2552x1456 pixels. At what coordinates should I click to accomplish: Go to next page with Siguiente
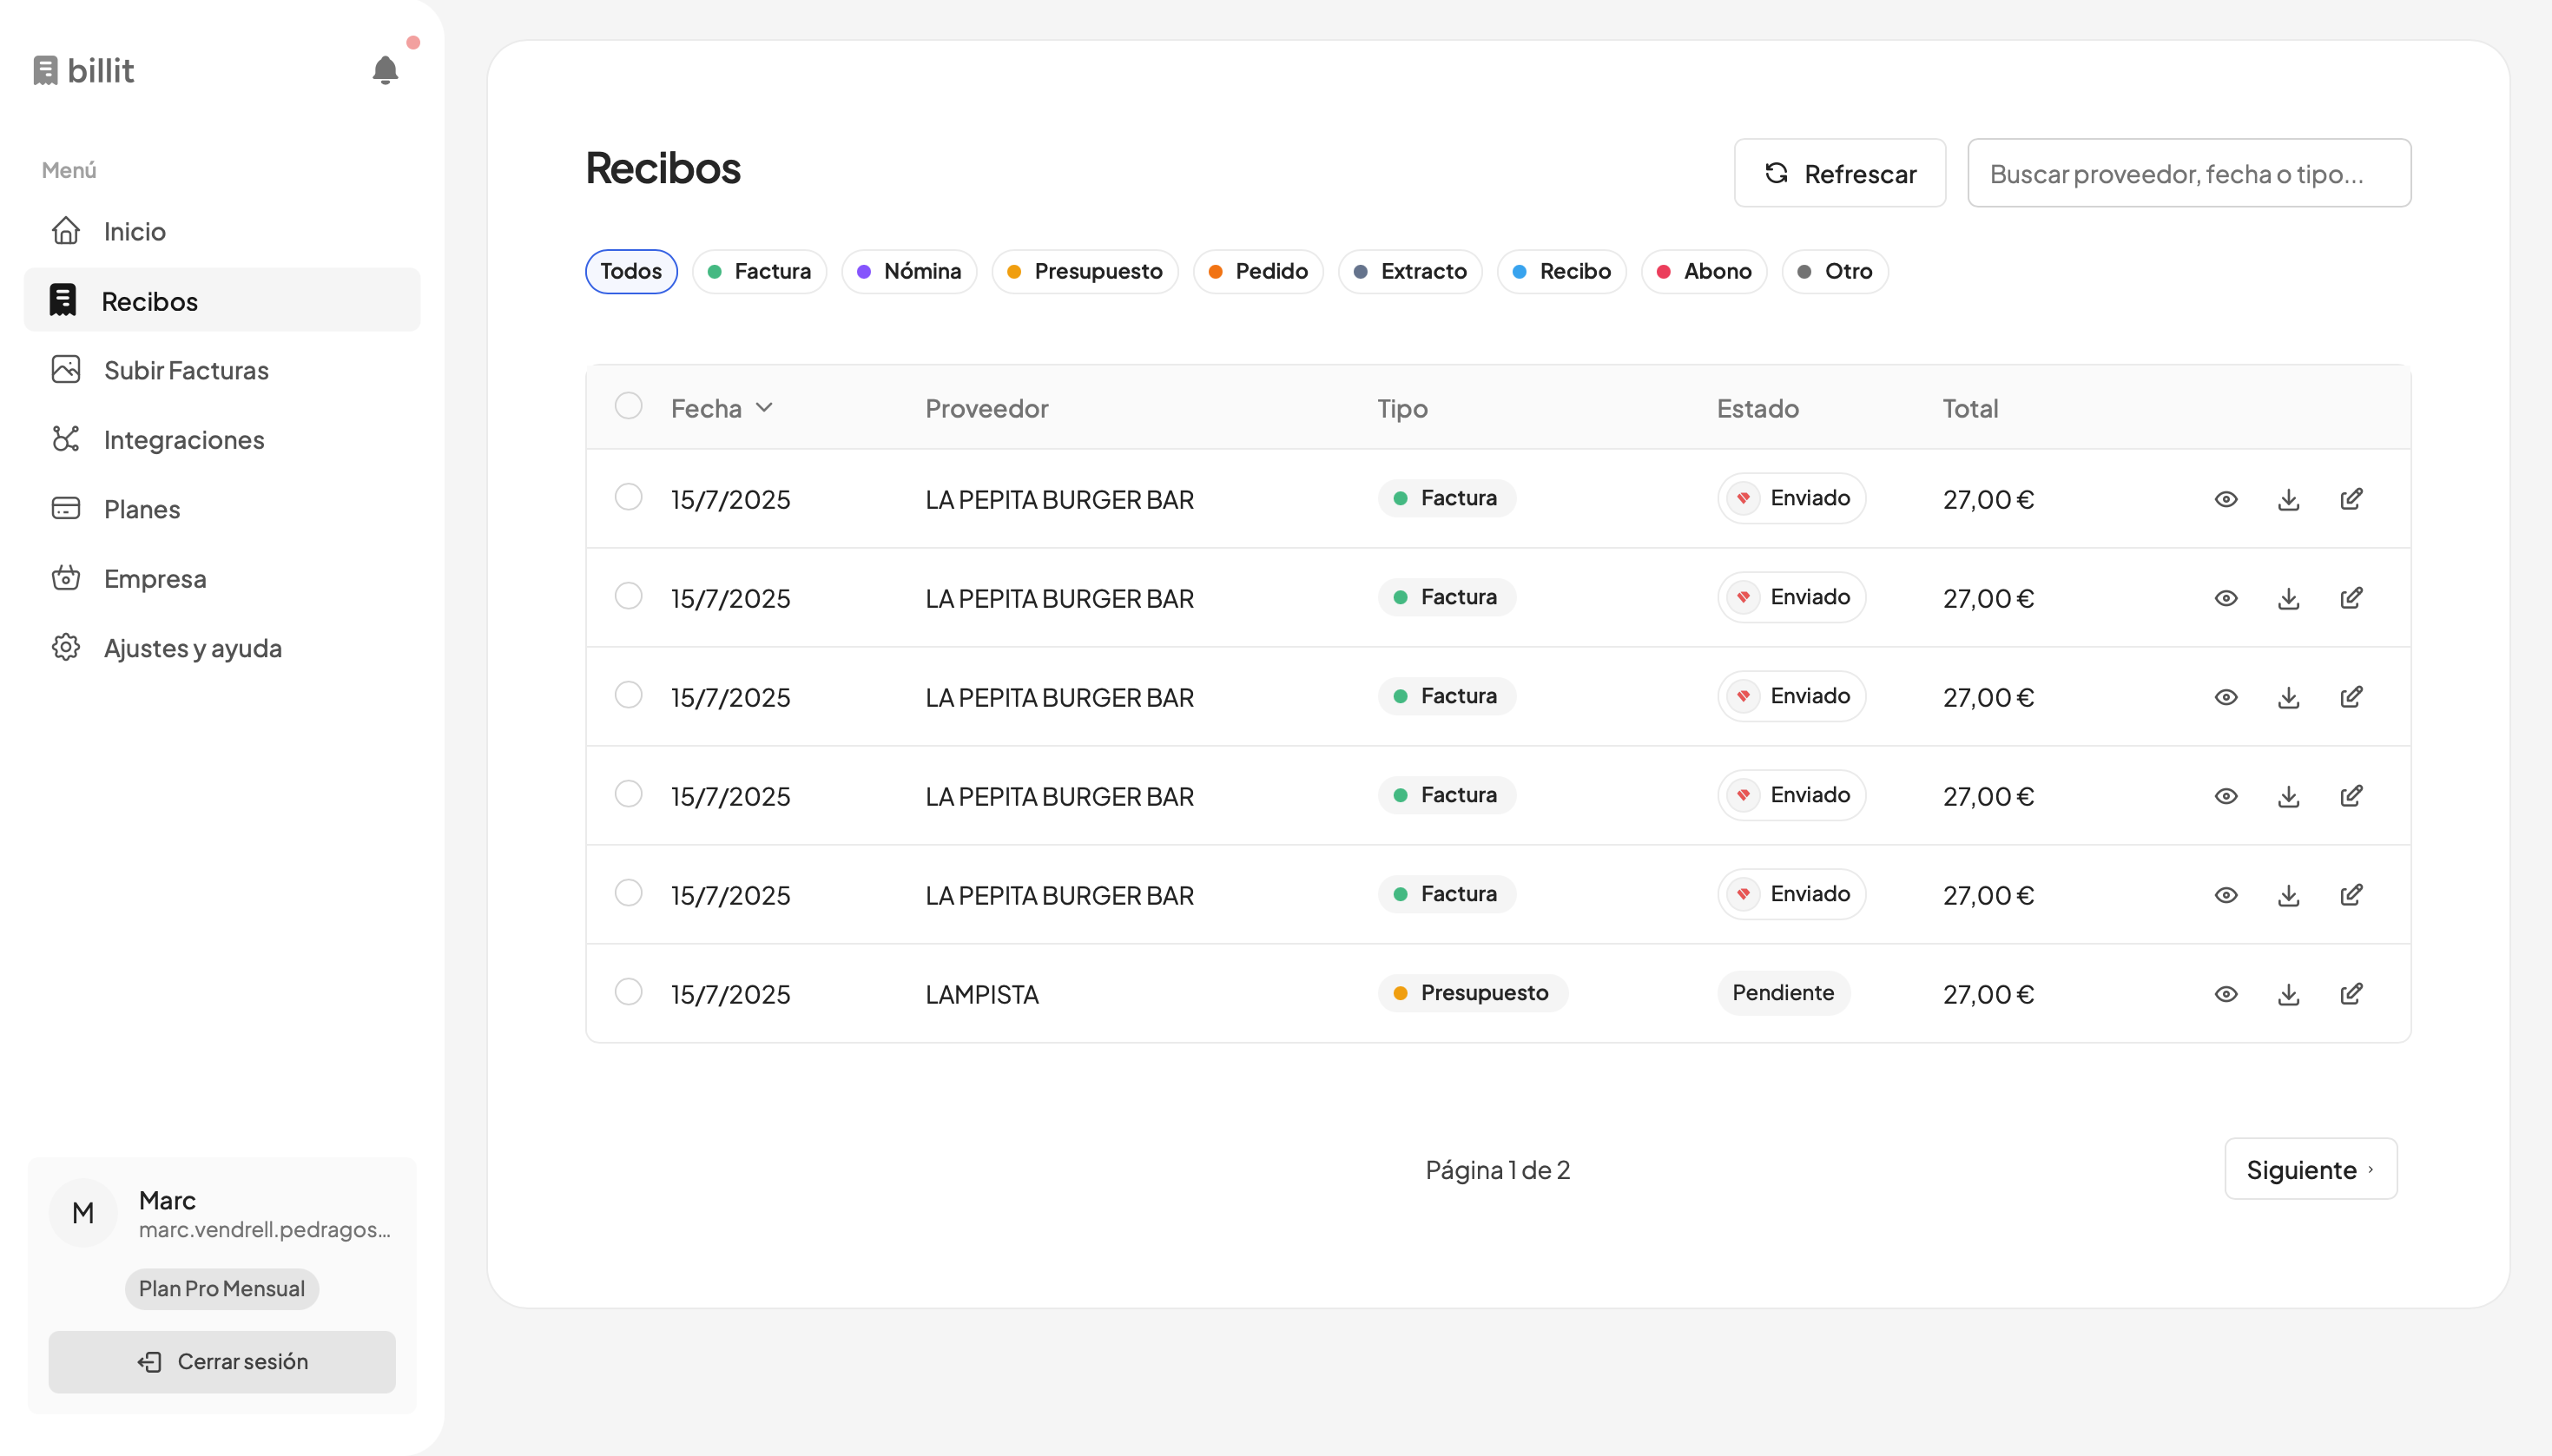pos(2311,1169)
